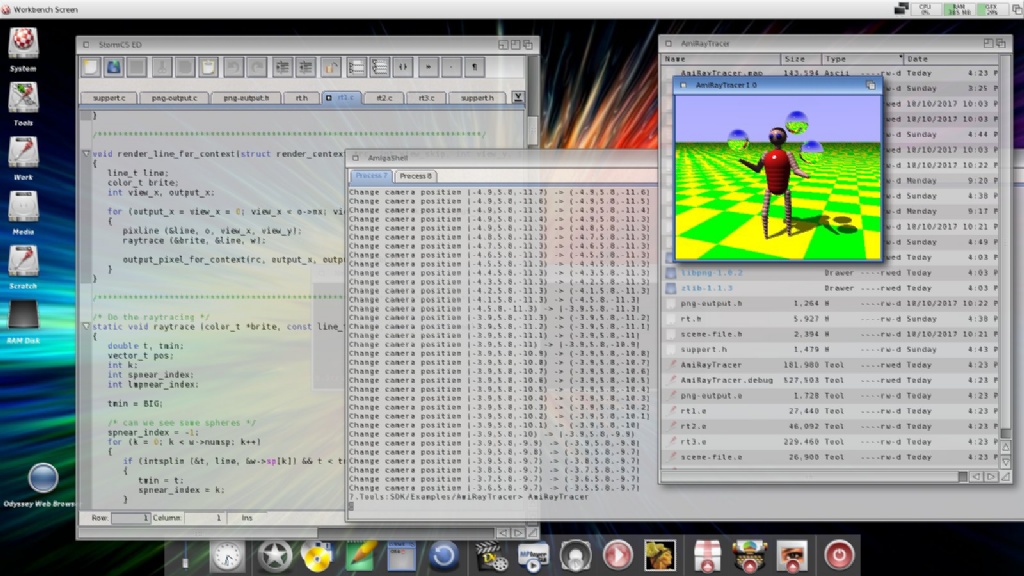The width and height of the screenshot is (1024, 576).
Task: Select the rt.h editor tab
Action: tap(302, 98)
